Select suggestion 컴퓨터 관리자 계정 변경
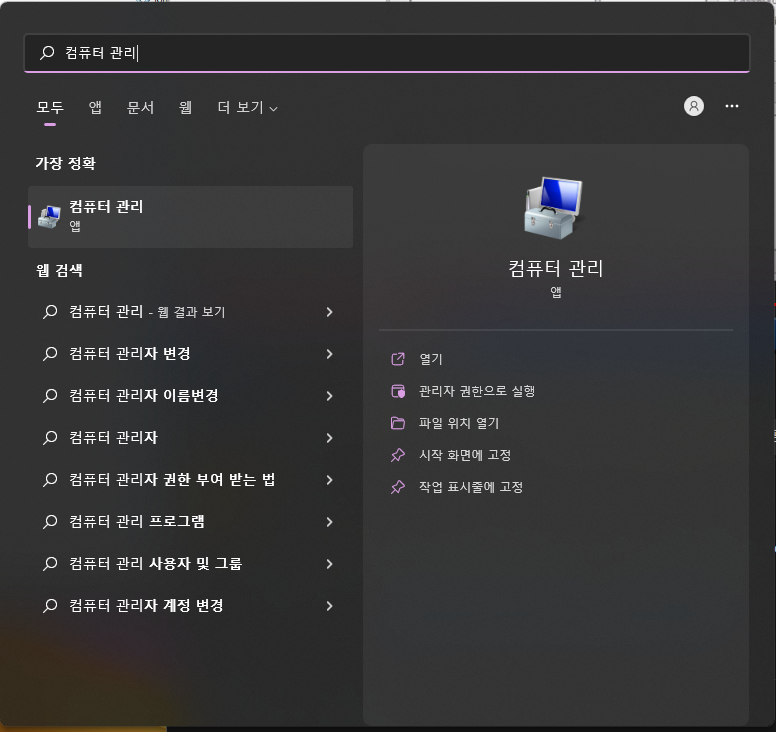Screen dimensions: 776x732 (191, 606)
